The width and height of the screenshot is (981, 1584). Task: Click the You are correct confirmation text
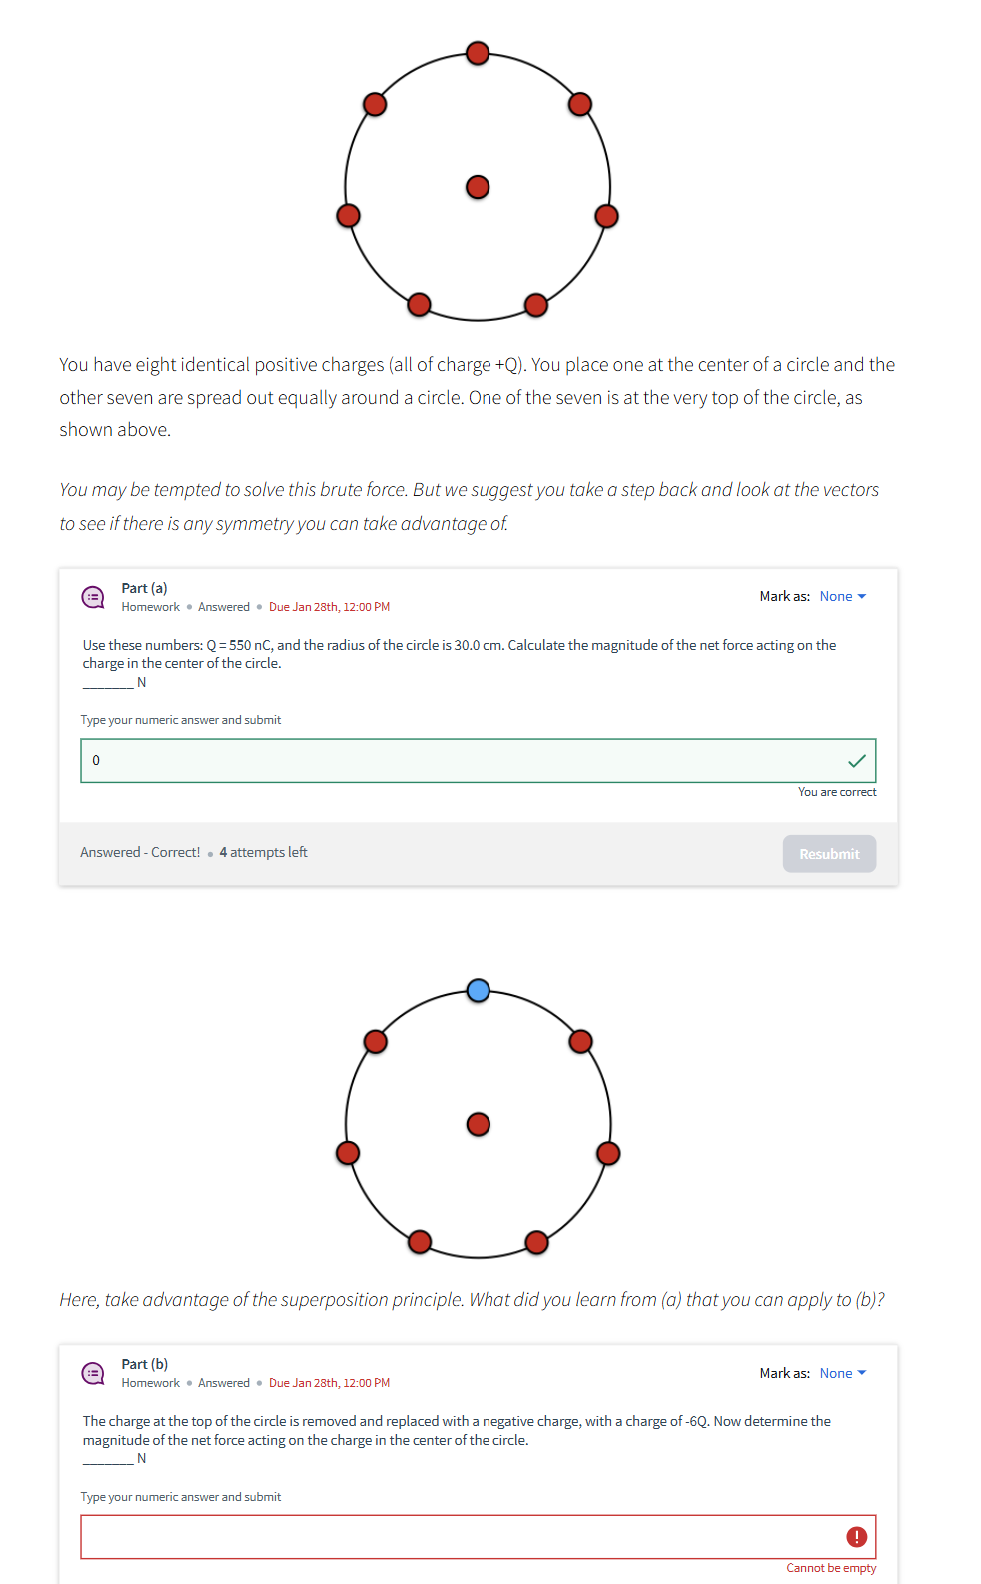pyautogui.click(x=836, y=791)
